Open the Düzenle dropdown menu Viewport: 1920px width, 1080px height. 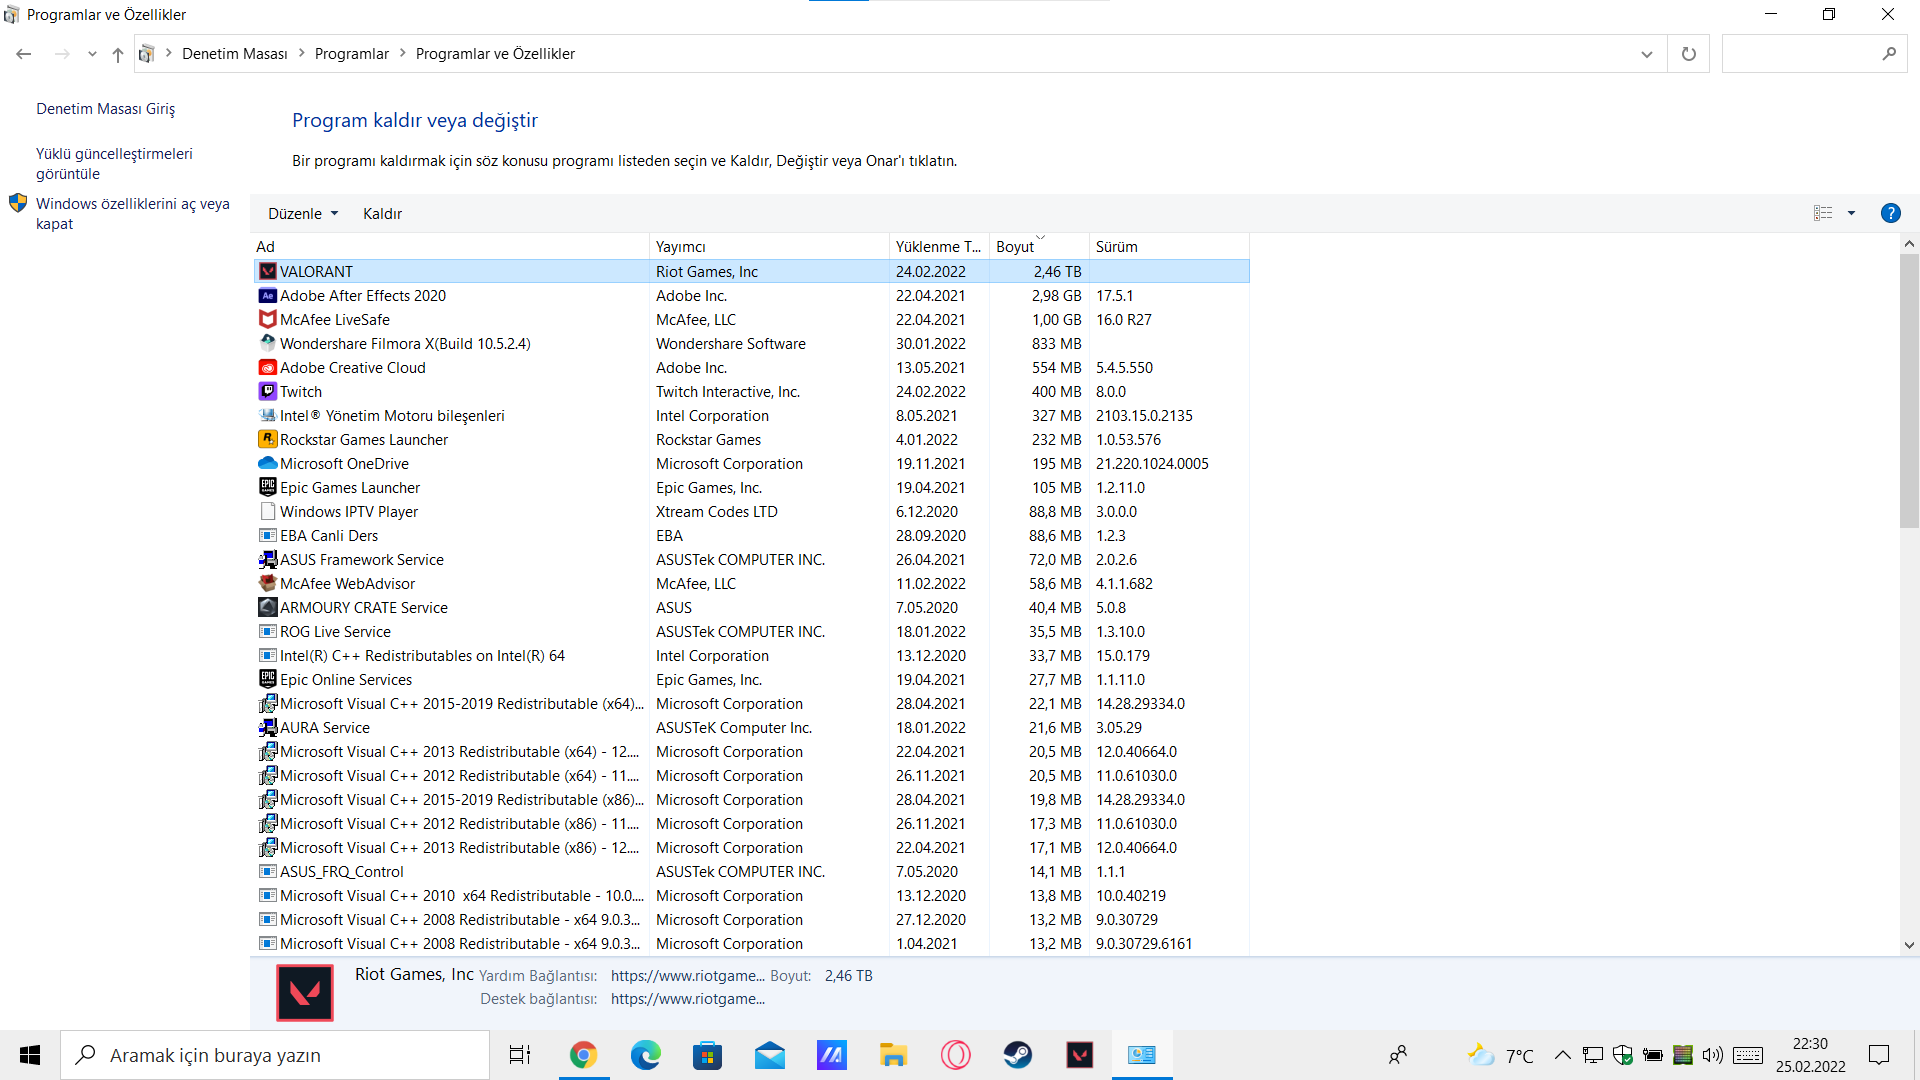[303, 213]
